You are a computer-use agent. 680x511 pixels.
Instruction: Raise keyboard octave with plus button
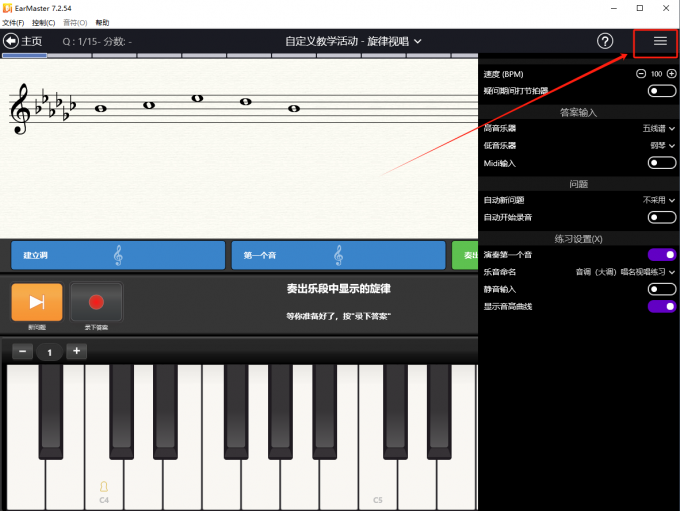tap(77, 351)
